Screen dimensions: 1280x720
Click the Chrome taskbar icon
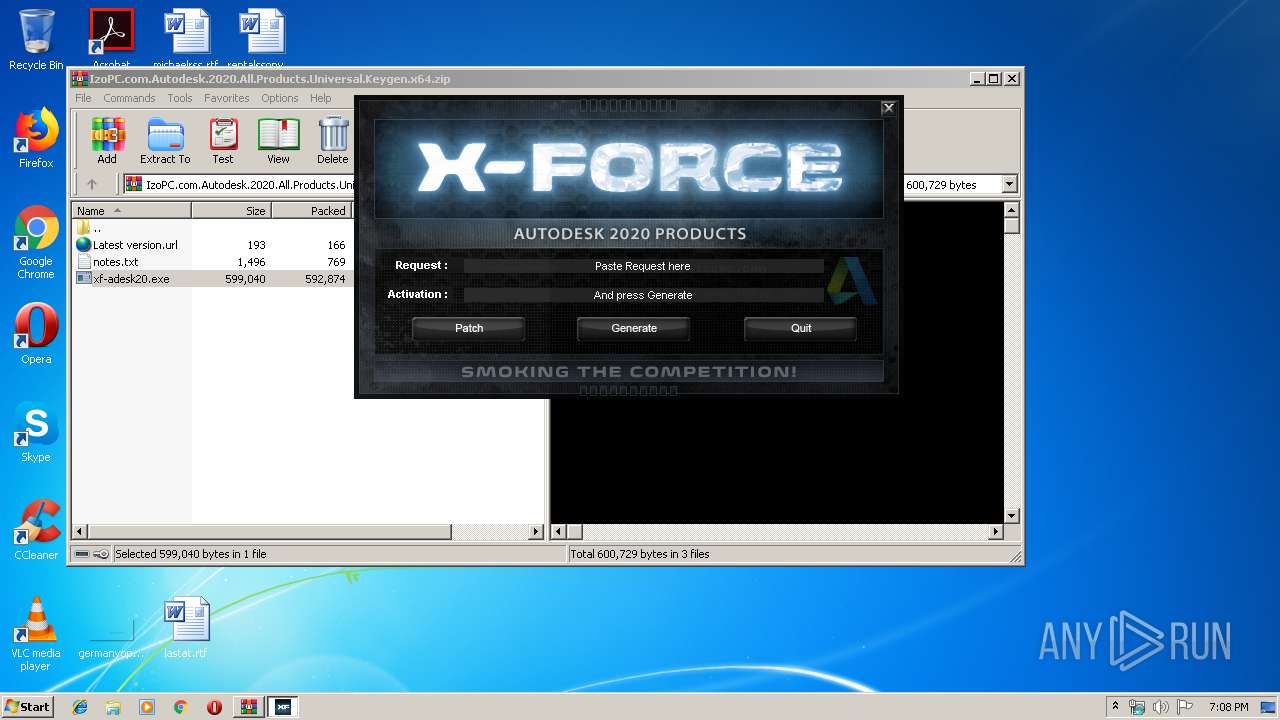180,707
